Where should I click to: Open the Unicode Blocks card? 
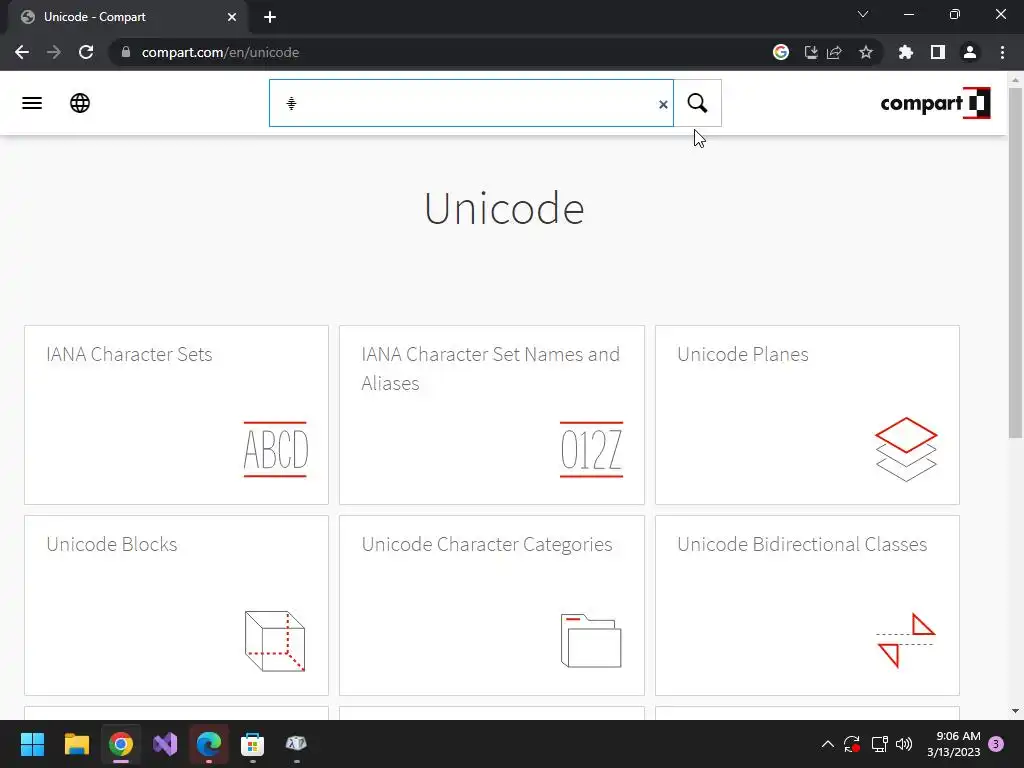click(176, 605)
